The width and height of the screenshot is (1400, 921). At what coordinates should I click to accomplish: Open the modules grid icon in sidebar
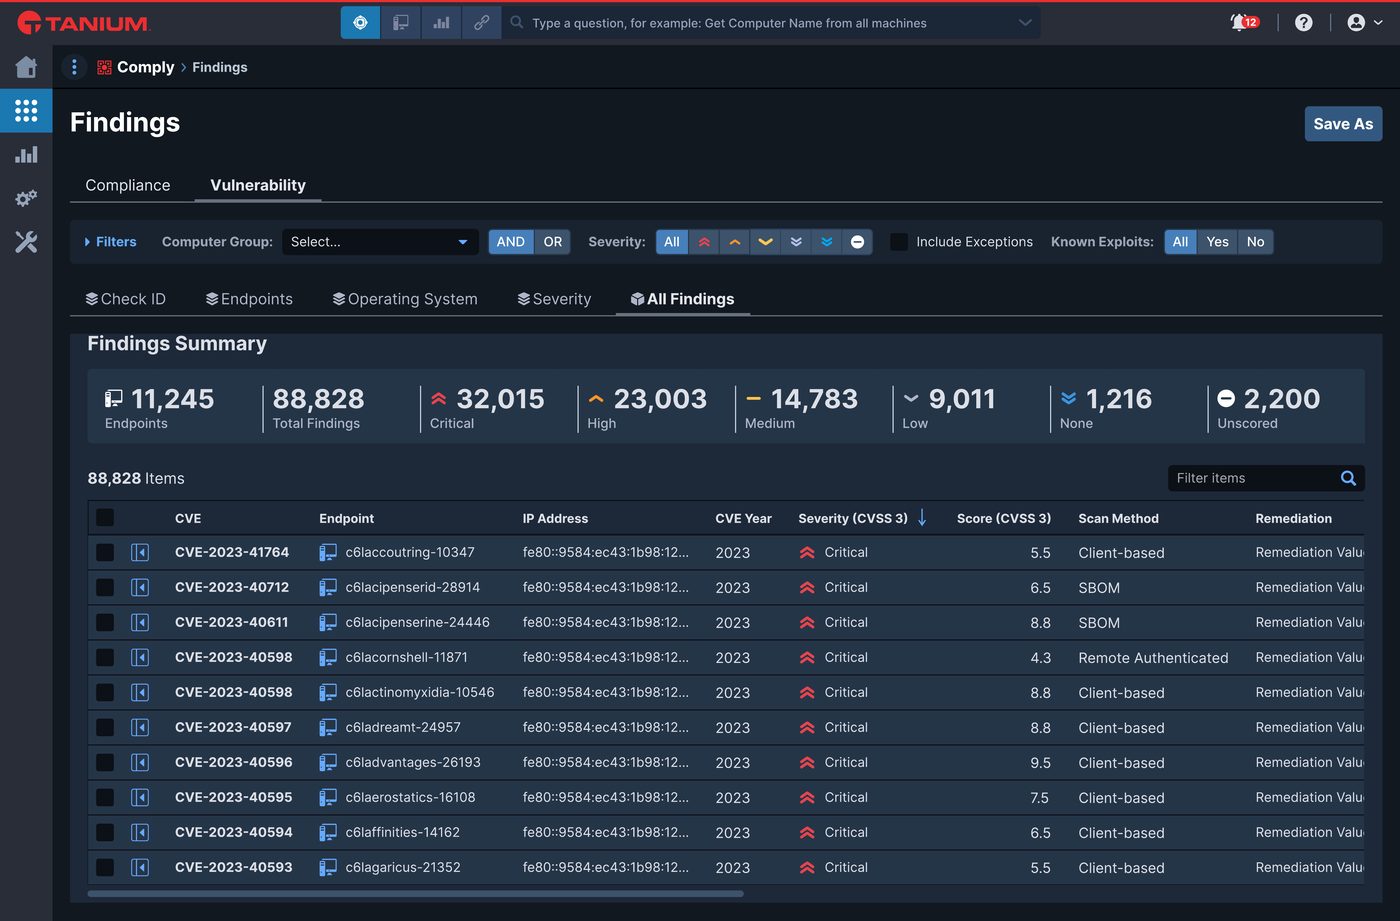[x=26, y=110]
